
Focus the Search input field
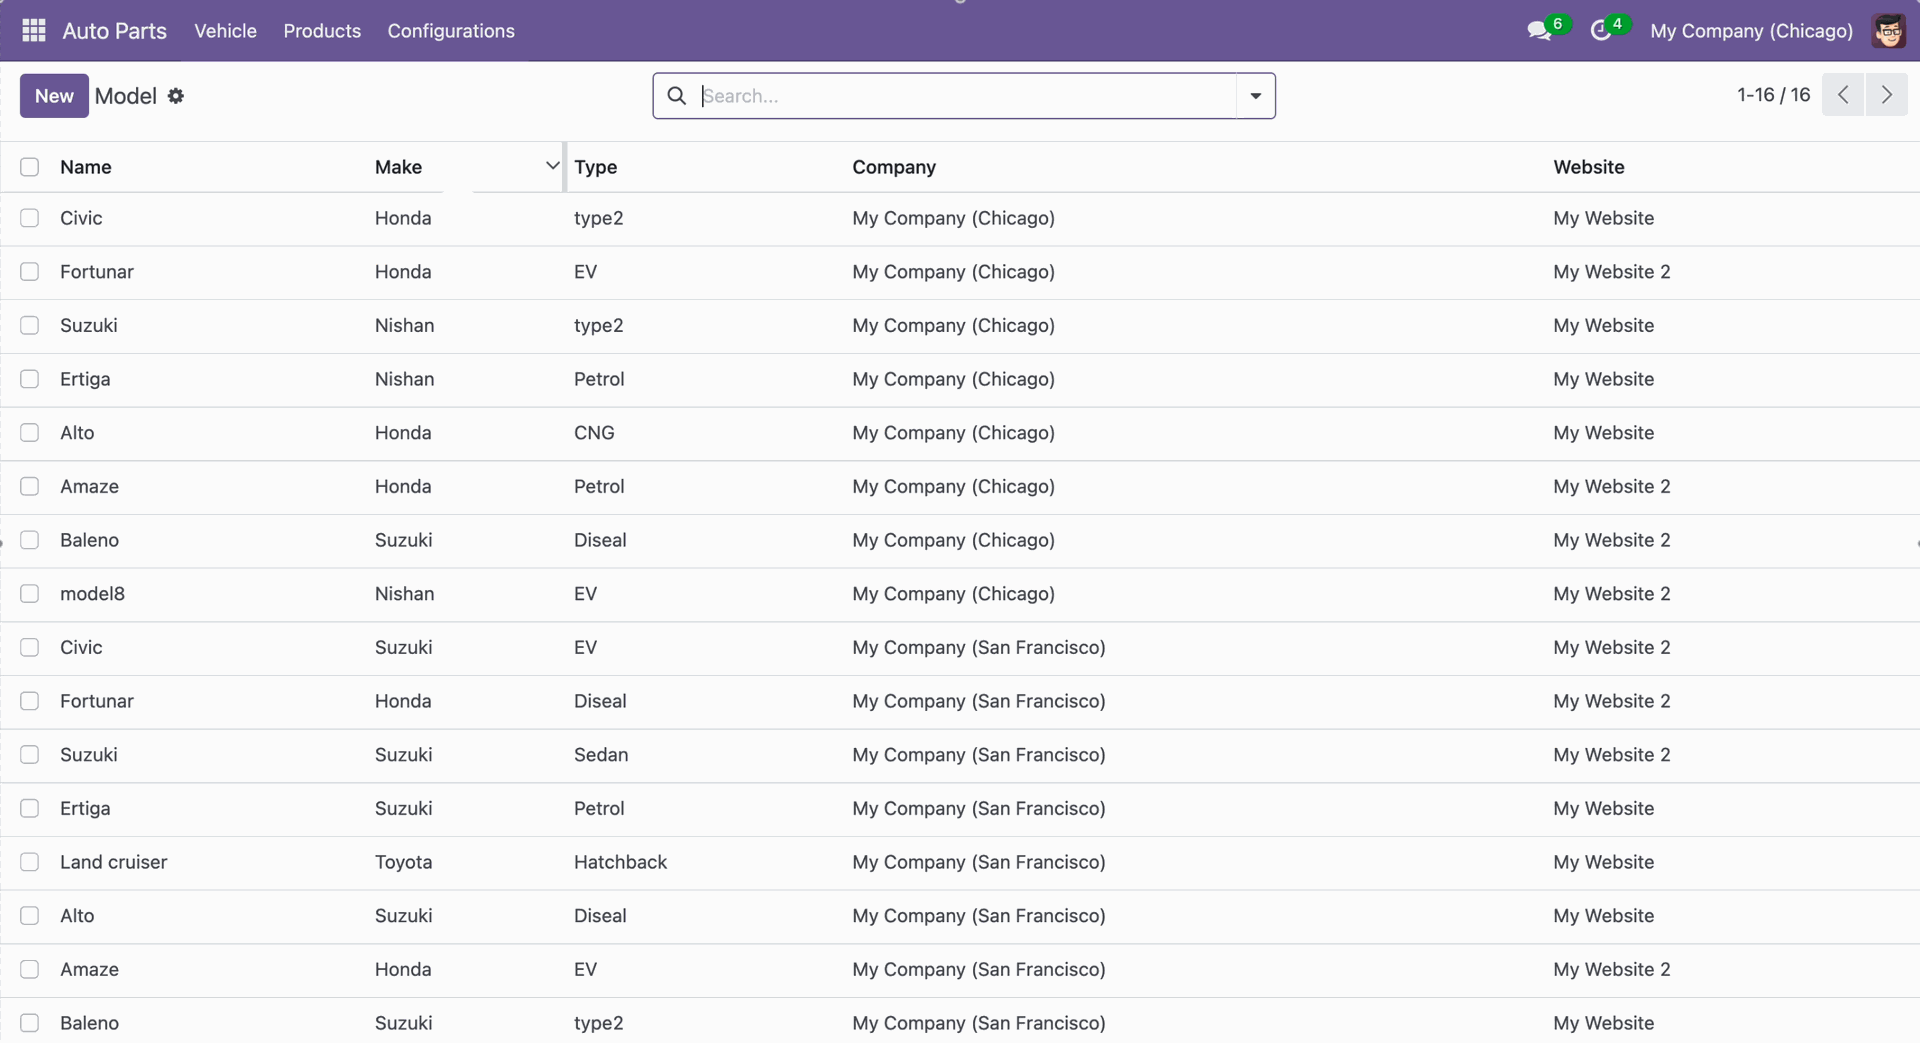click(x=965, y=96)
